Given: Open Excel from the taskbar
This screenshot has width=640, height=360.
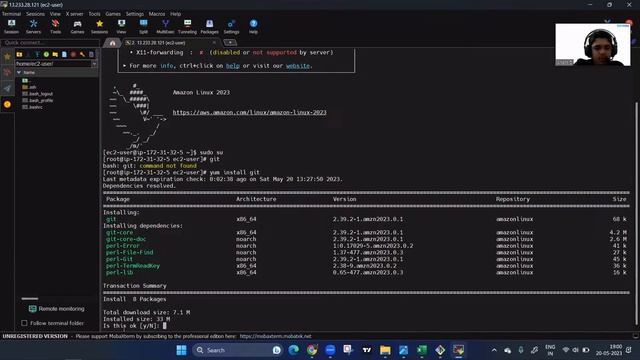Looking at the screenshot, I should pyautogui.click(x=422, y=350).
